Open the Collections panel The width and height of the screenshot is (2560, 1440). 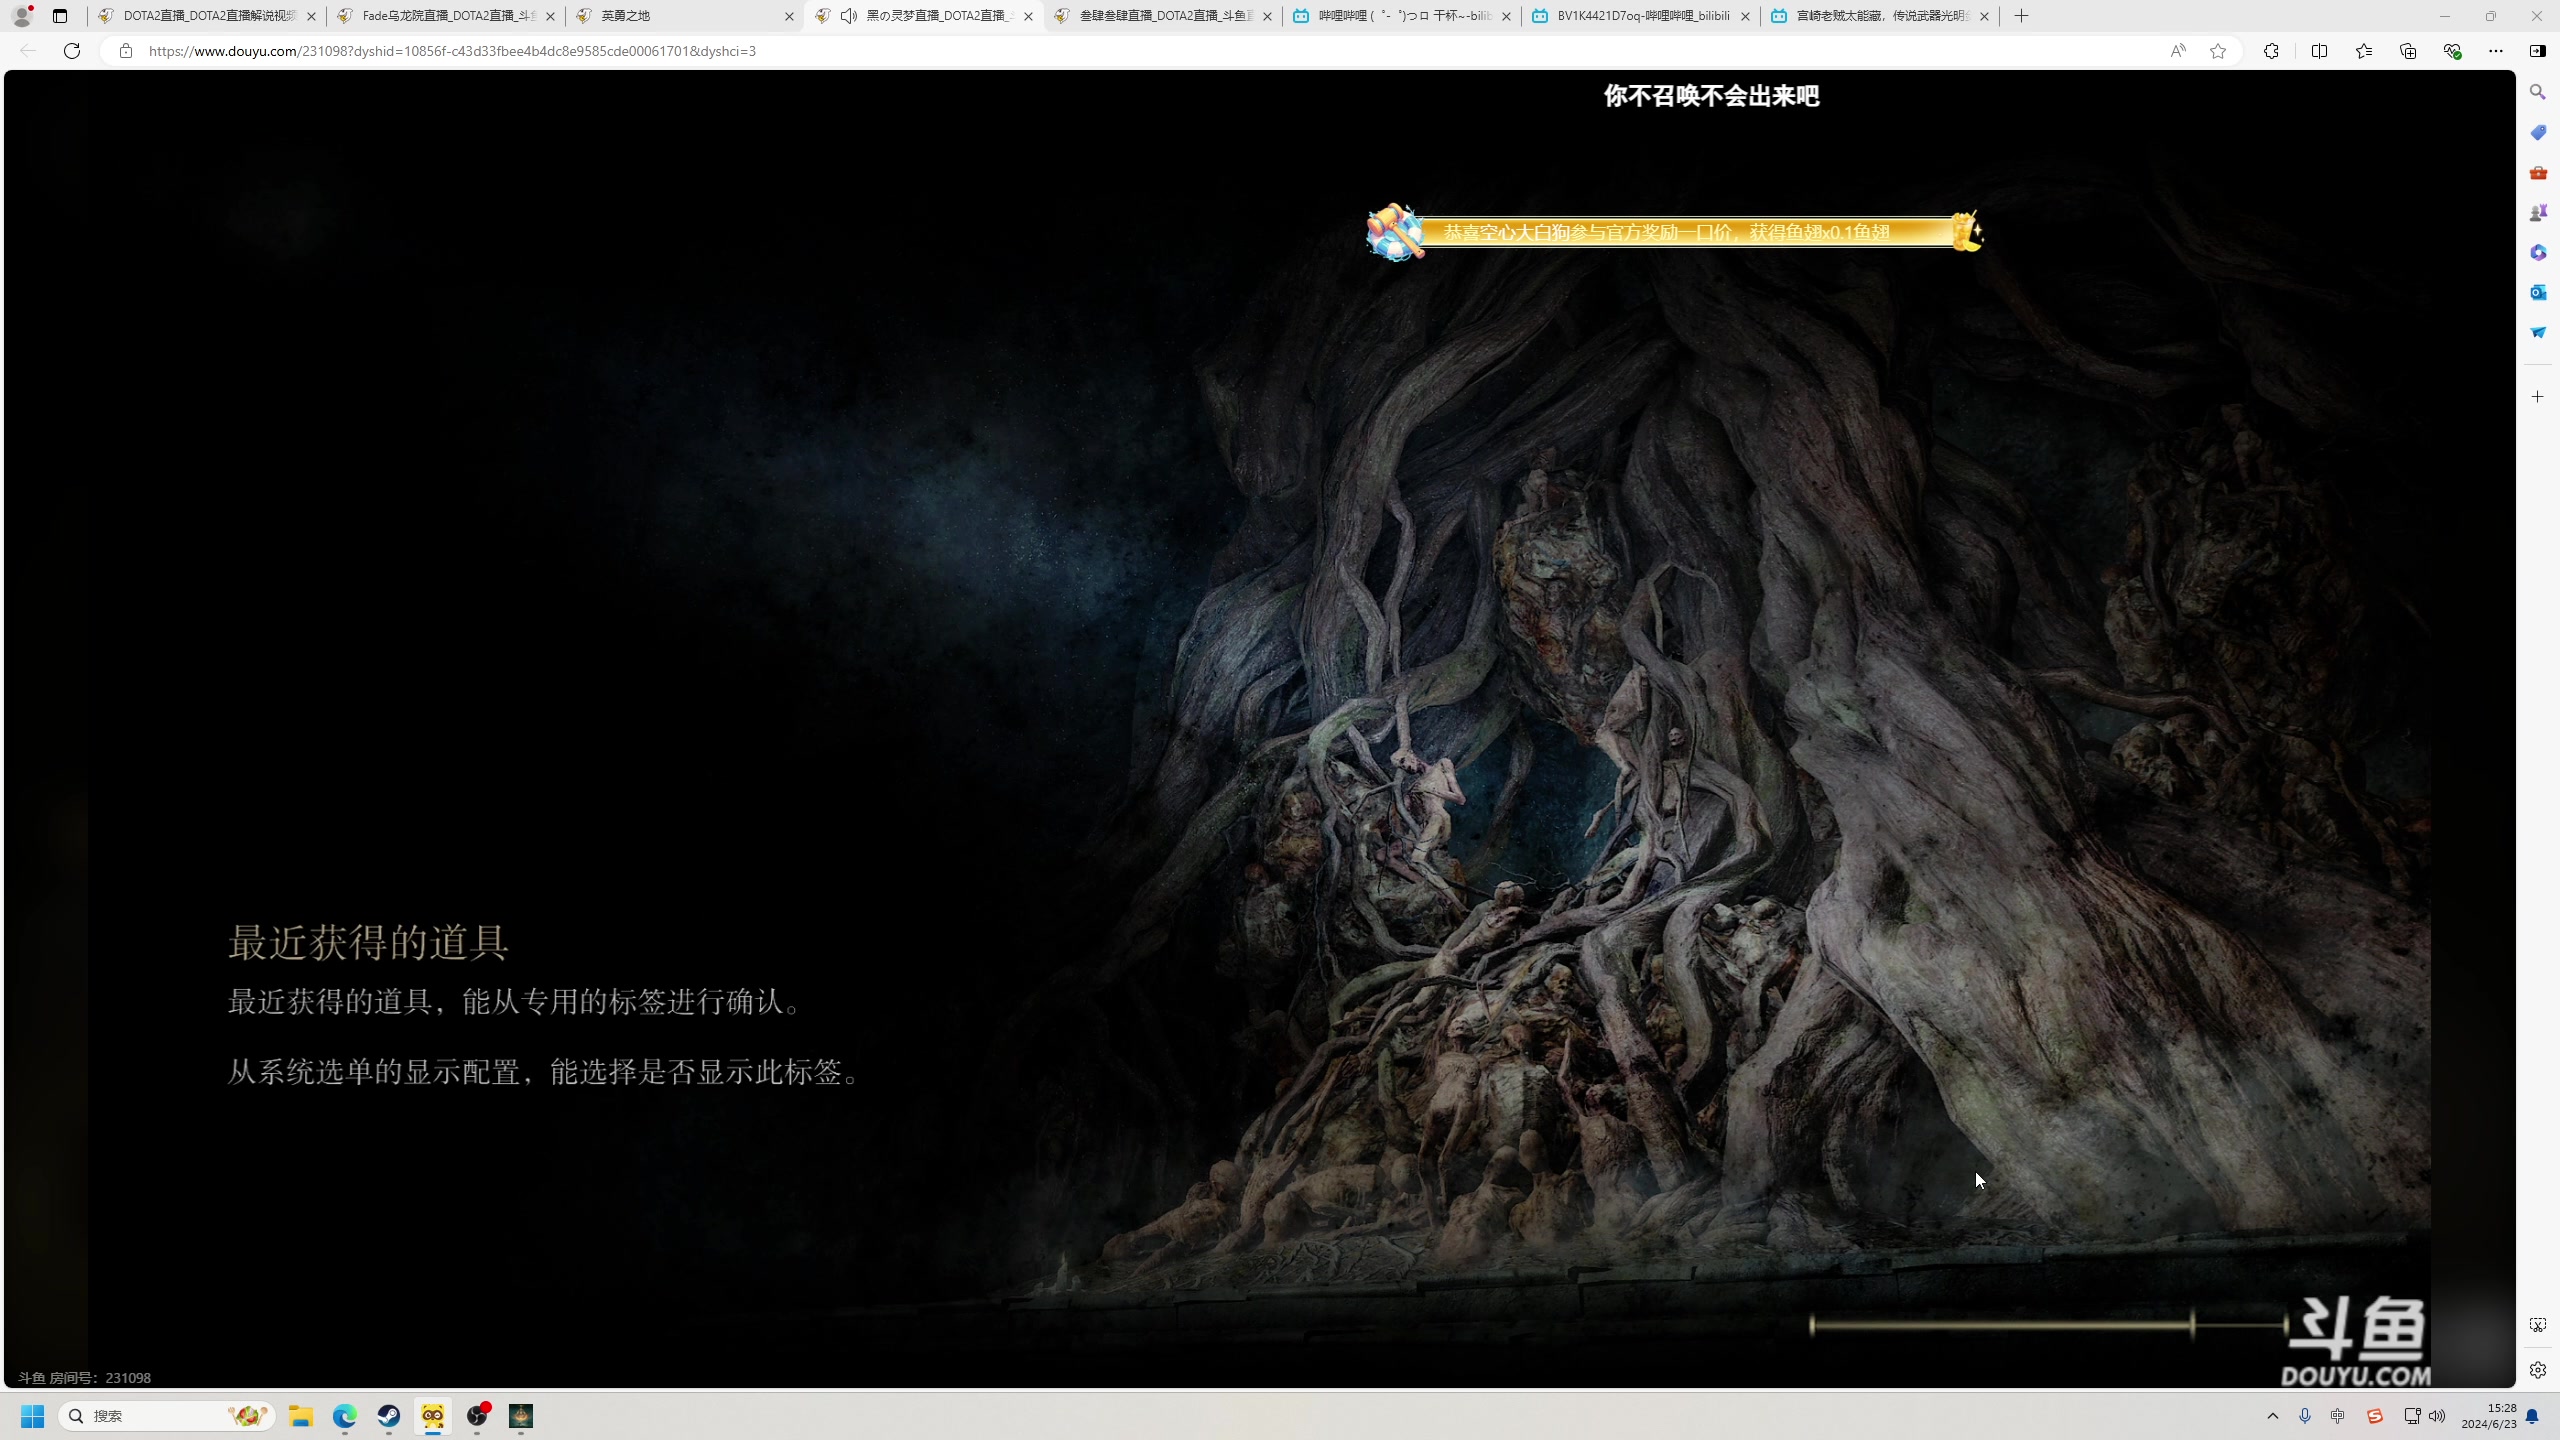pos(2408,51)
